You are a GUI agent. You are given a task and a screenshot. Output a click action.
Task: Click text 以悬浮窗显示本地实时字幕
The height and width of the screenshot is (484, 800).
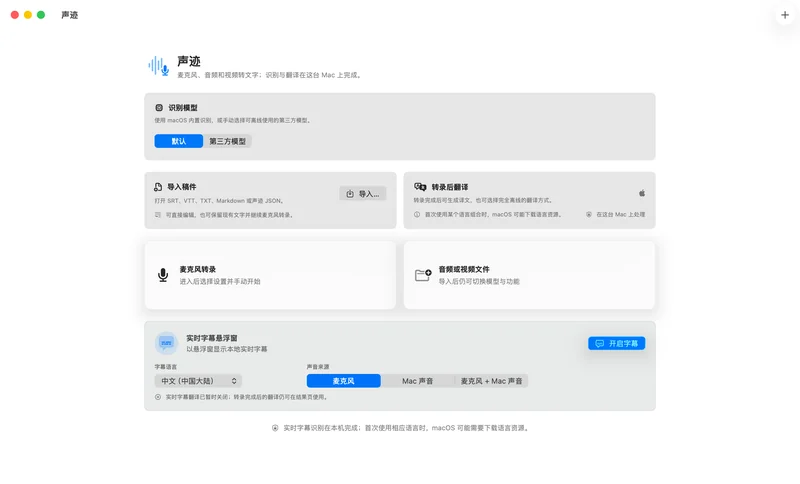tap(227, 349)
